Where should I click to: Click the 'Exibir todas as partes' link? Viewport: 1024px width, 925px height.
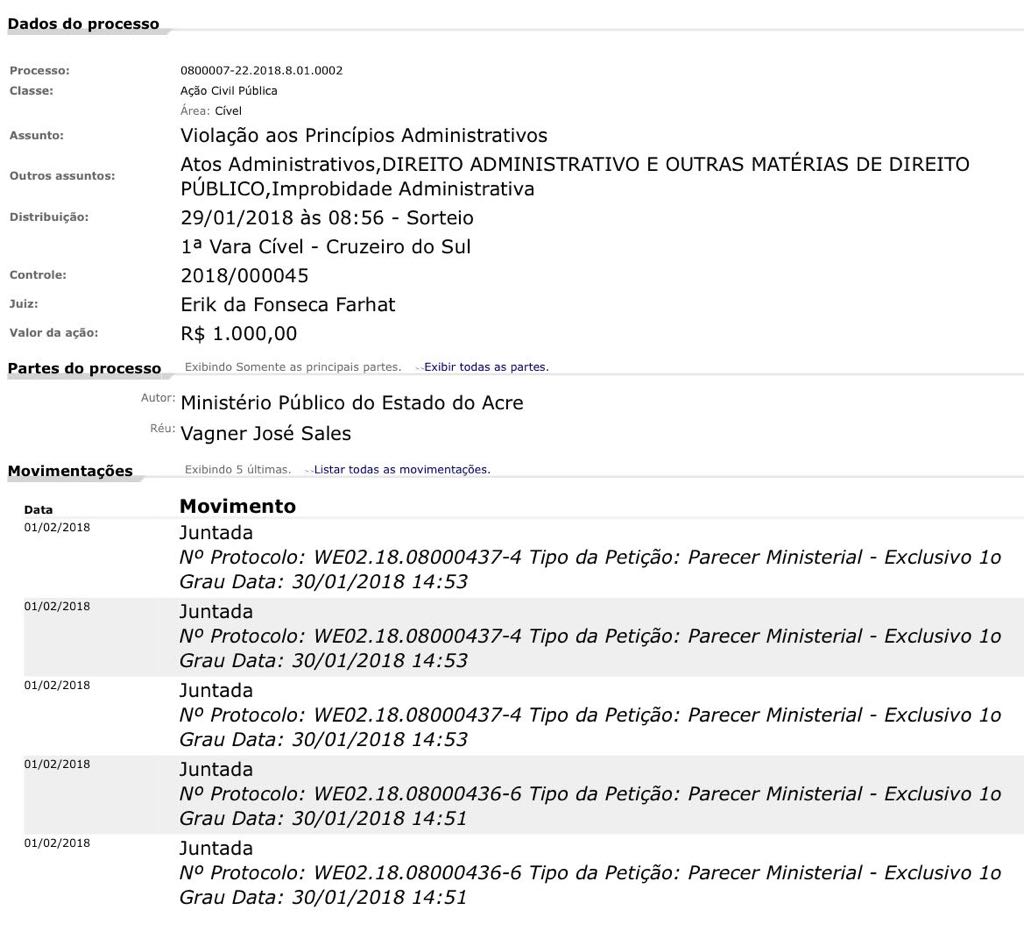pos(486,367)
